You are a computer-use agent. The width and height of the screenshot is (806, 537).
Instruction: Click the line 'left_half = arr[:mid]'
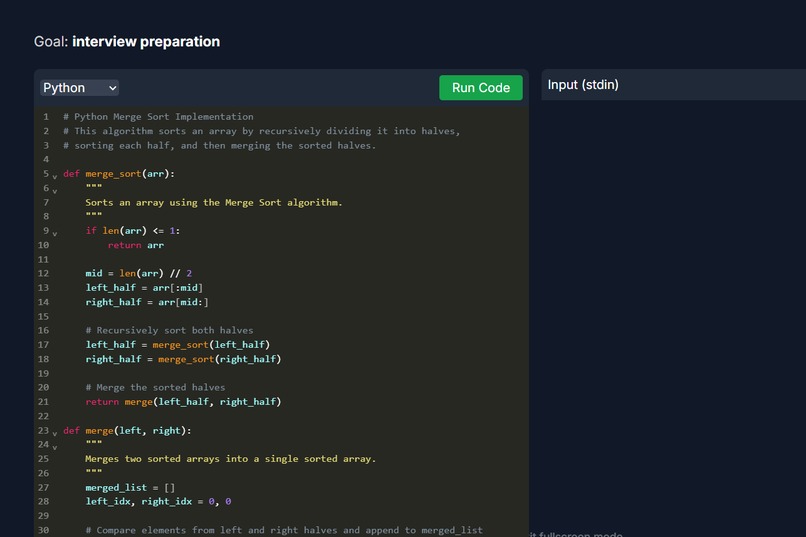(x=144, y=288)
